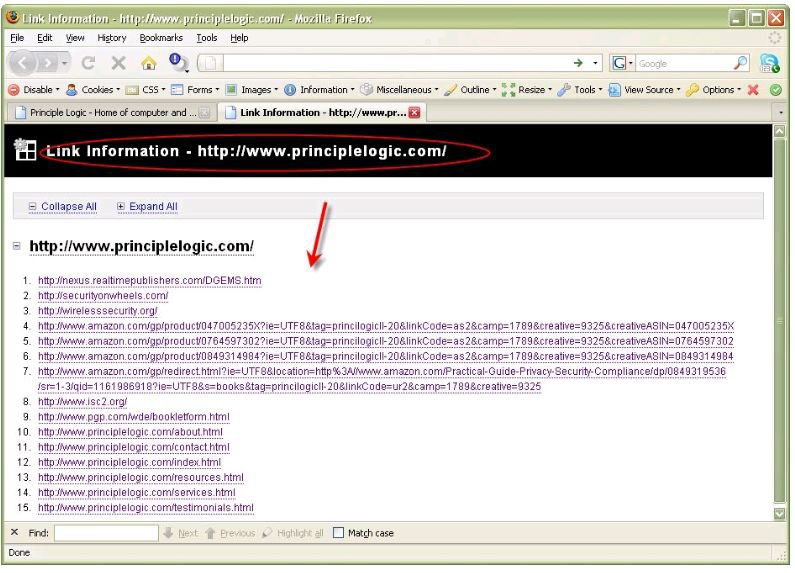795x573 pixels.
Task: Open the History menu
Action: (x=112, y=38)
